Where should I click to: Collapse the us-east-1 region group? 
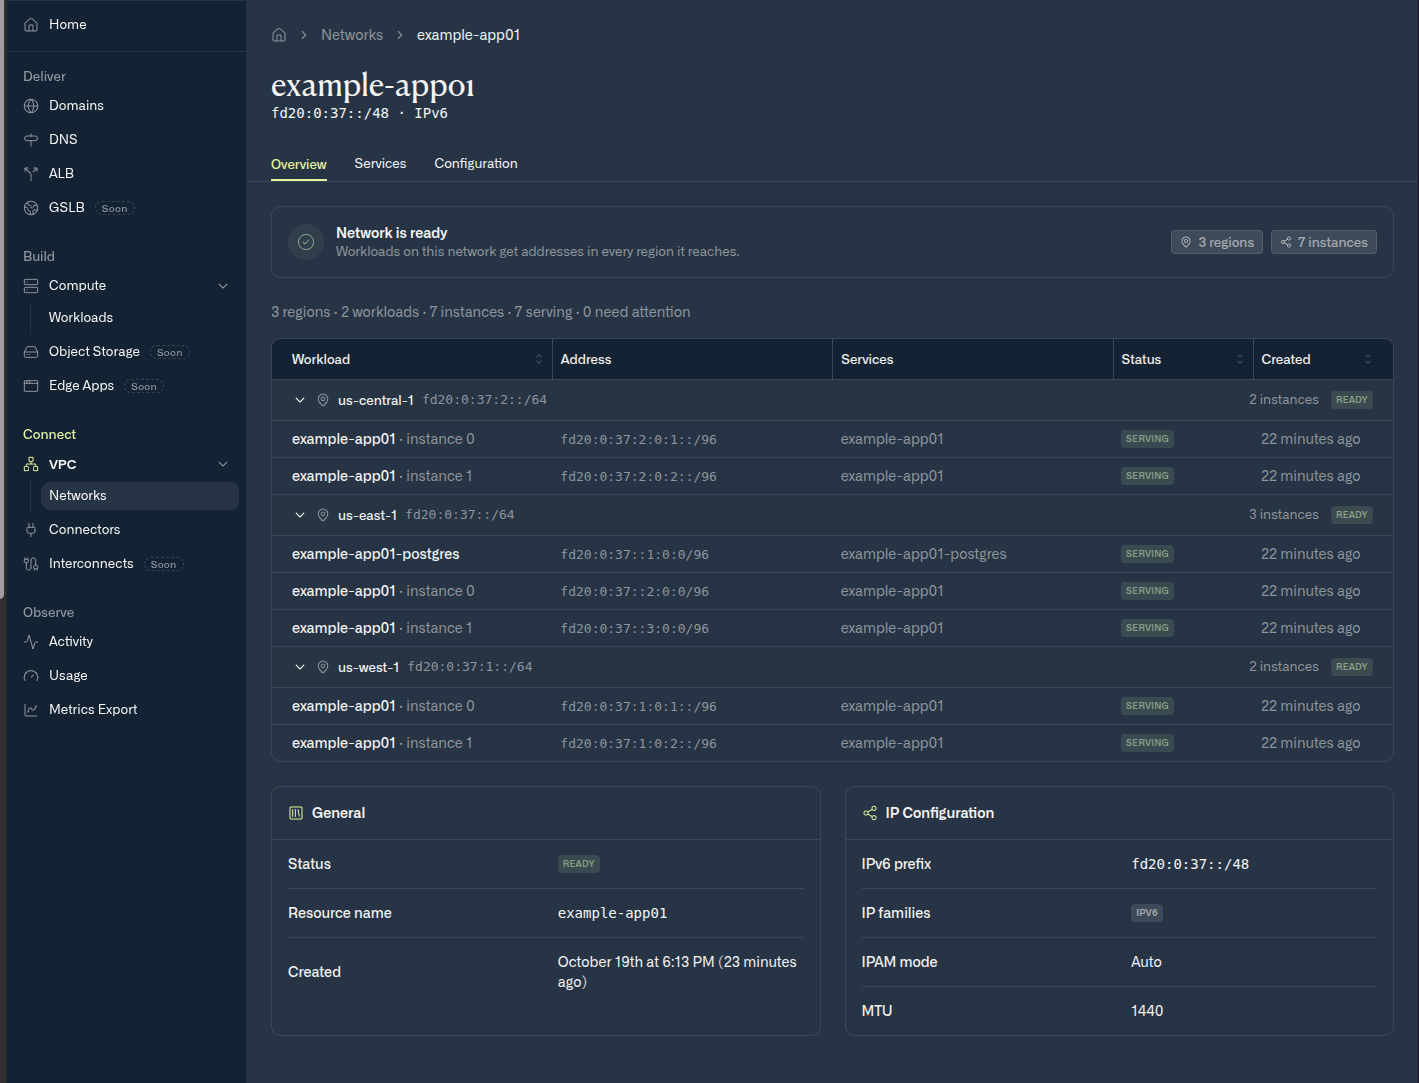point(300,515)
